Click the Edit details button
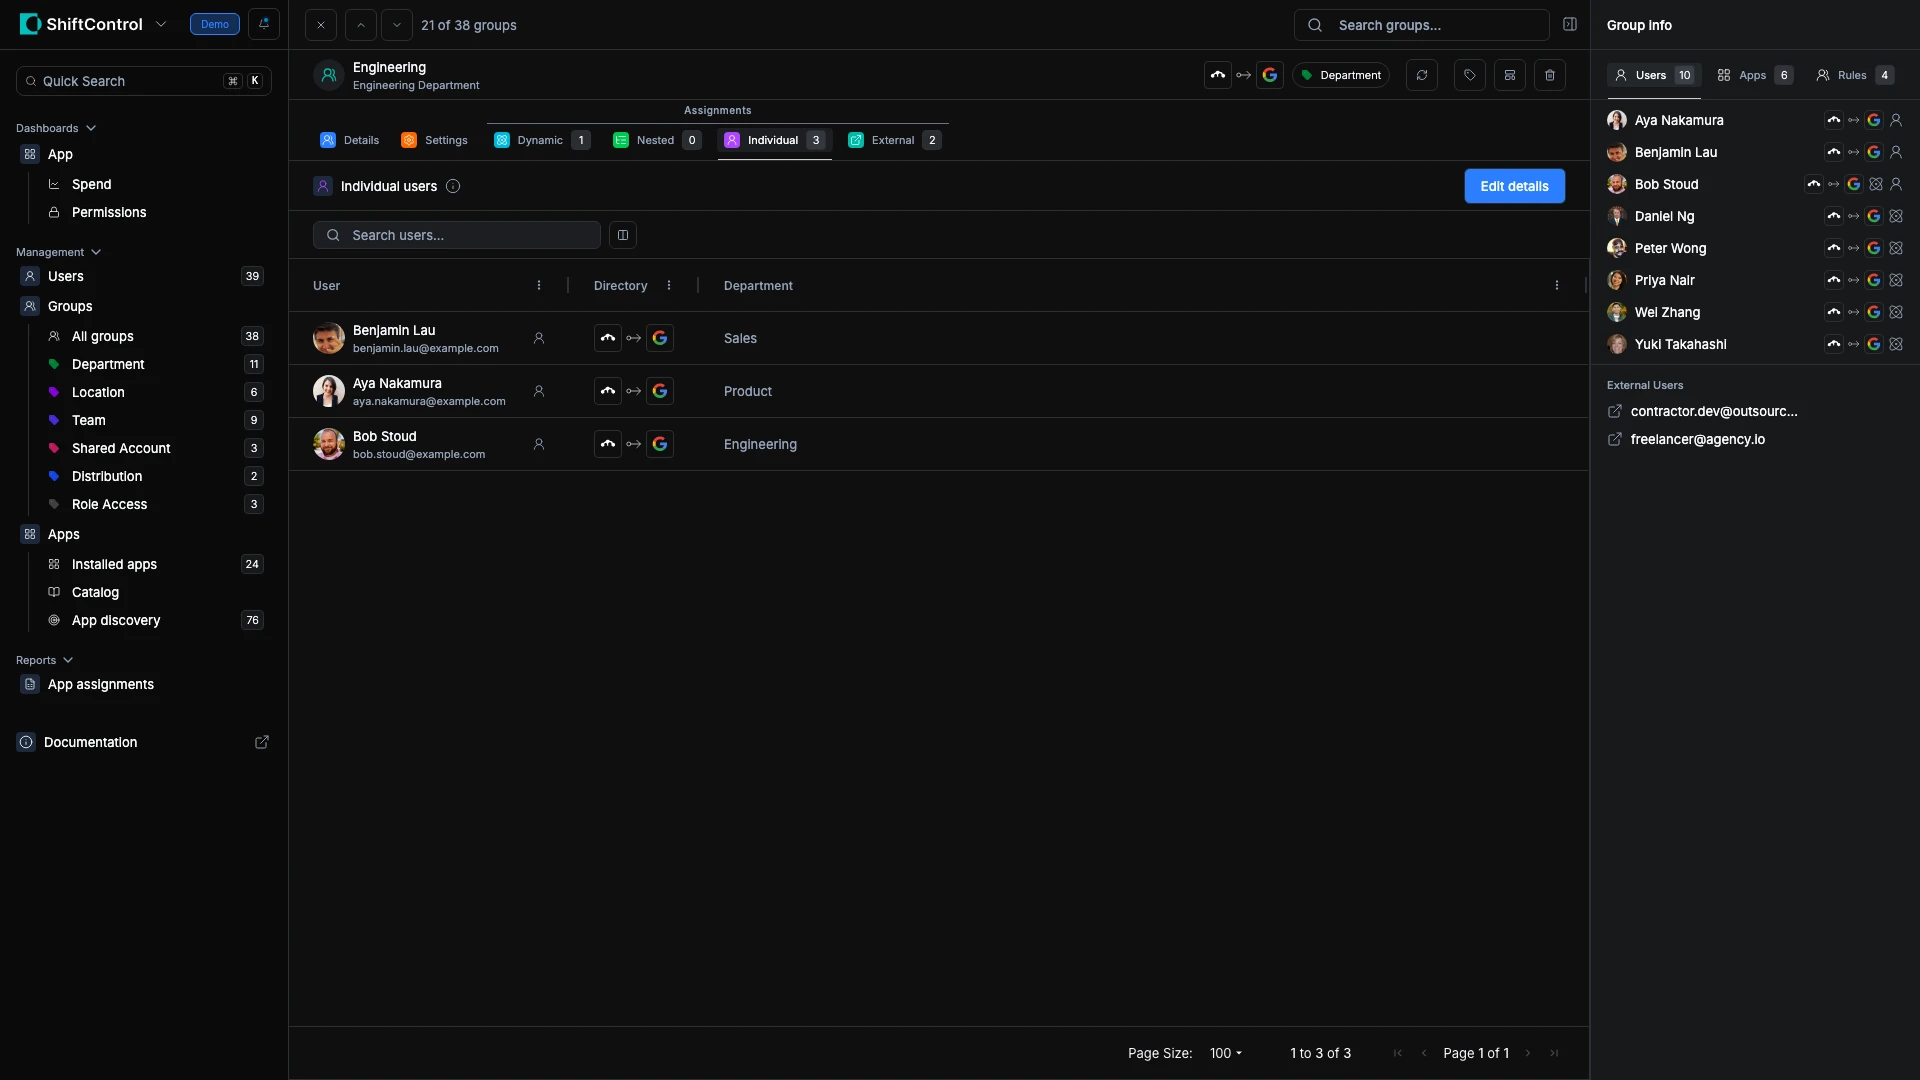The width and height of the screenshot is (1920, 1080). tap(1514, 186)
